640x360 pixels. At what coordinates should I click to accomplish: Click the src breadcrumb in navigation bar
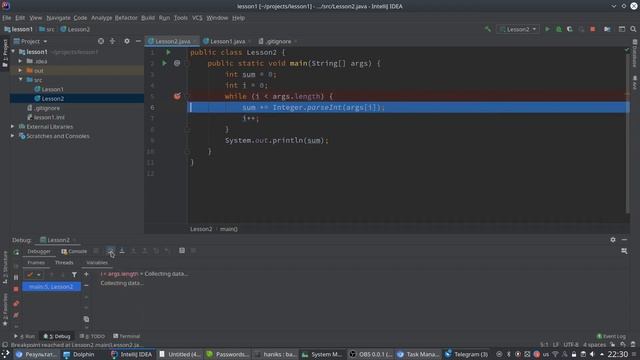pyautogui.click(x=47, y=29)
